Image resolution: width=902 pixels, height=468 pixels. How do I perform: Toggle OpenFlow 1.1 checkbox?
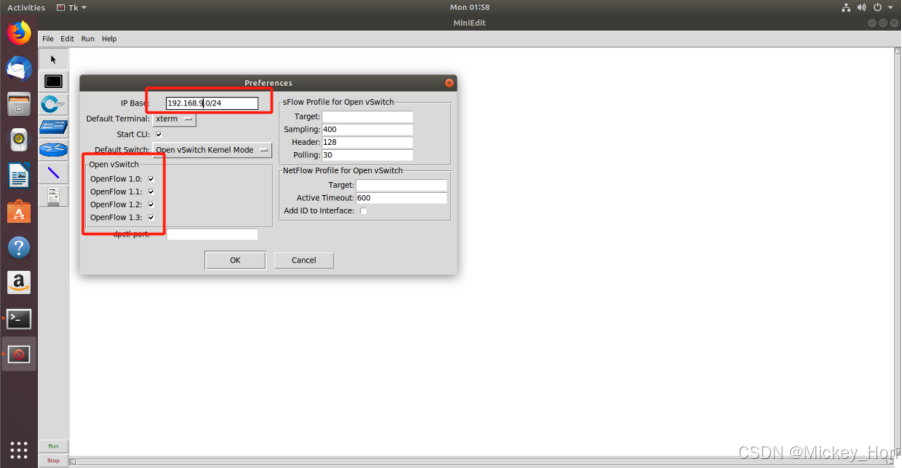click(151, 191)
